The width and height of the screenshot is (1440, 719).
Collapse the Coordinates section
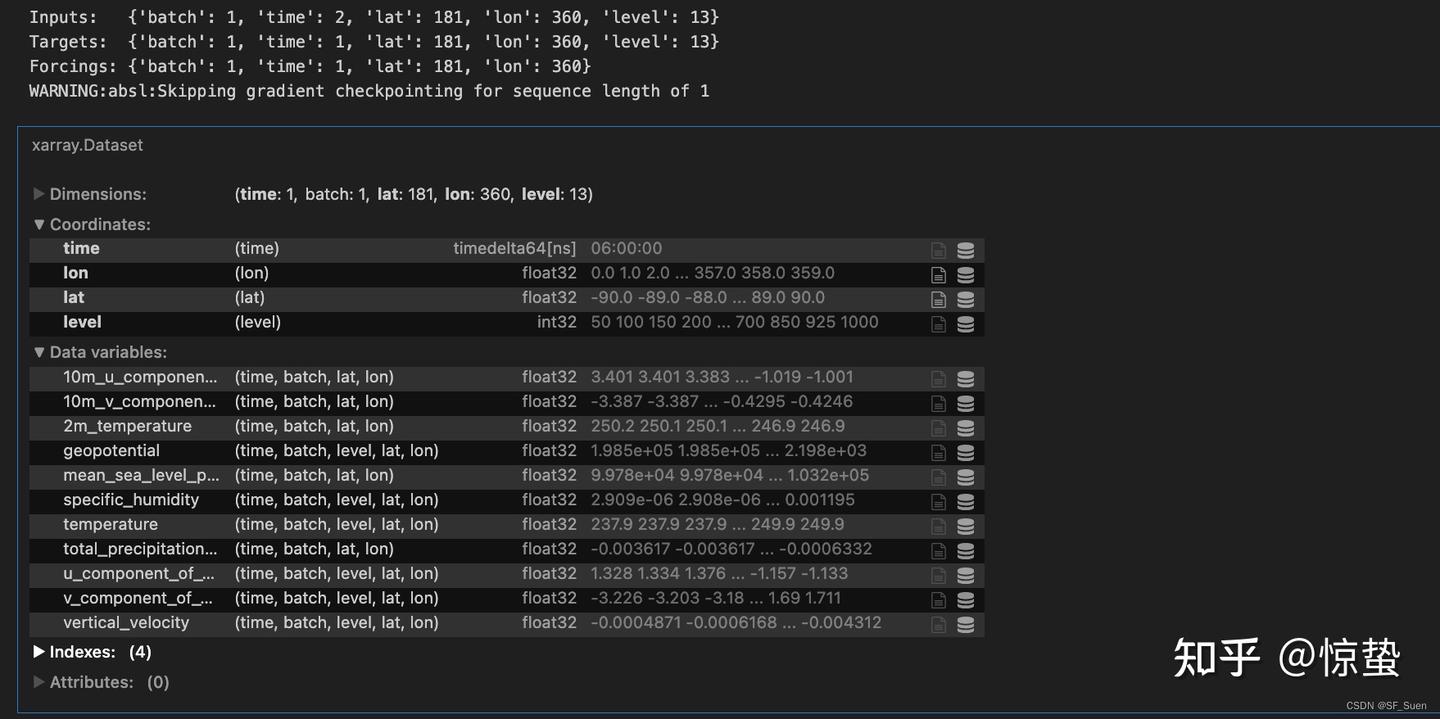[92, 224]
